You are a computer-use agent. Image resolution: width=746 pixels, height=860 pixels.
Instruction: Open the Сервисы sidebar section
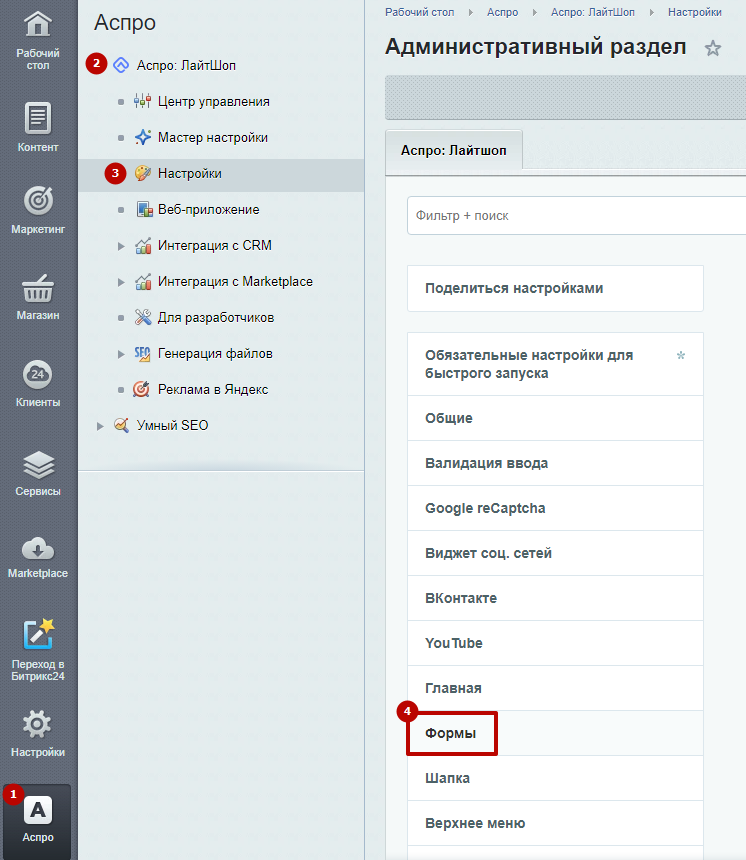coord(38,473)
